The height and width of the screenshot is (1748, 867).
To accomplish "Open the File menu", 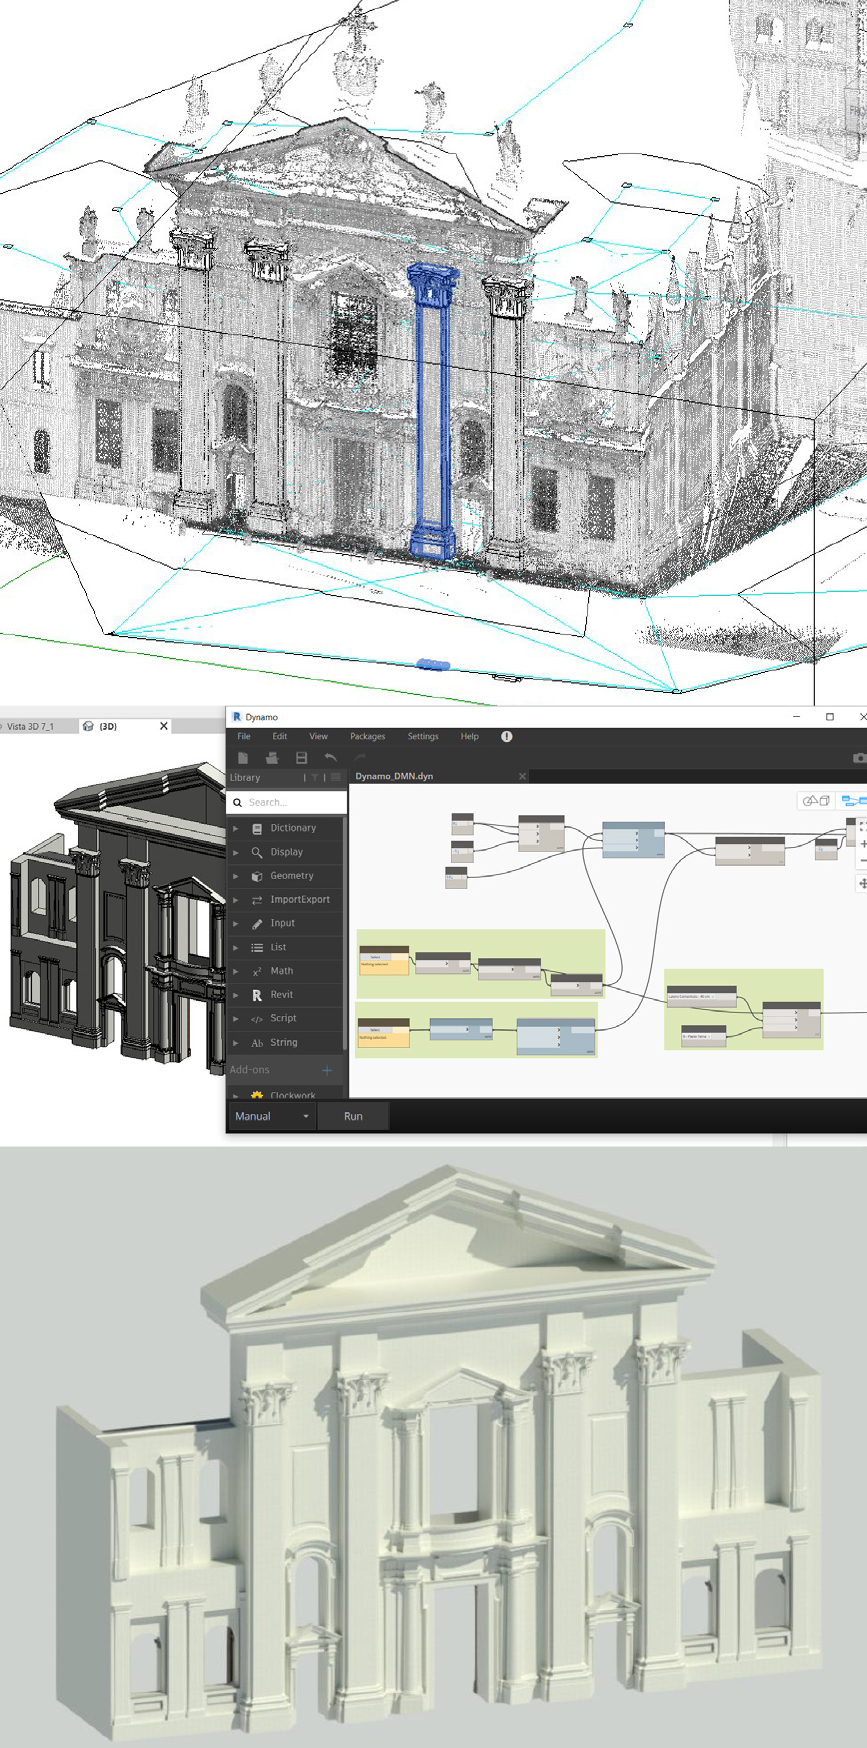I will pos(244,736).
